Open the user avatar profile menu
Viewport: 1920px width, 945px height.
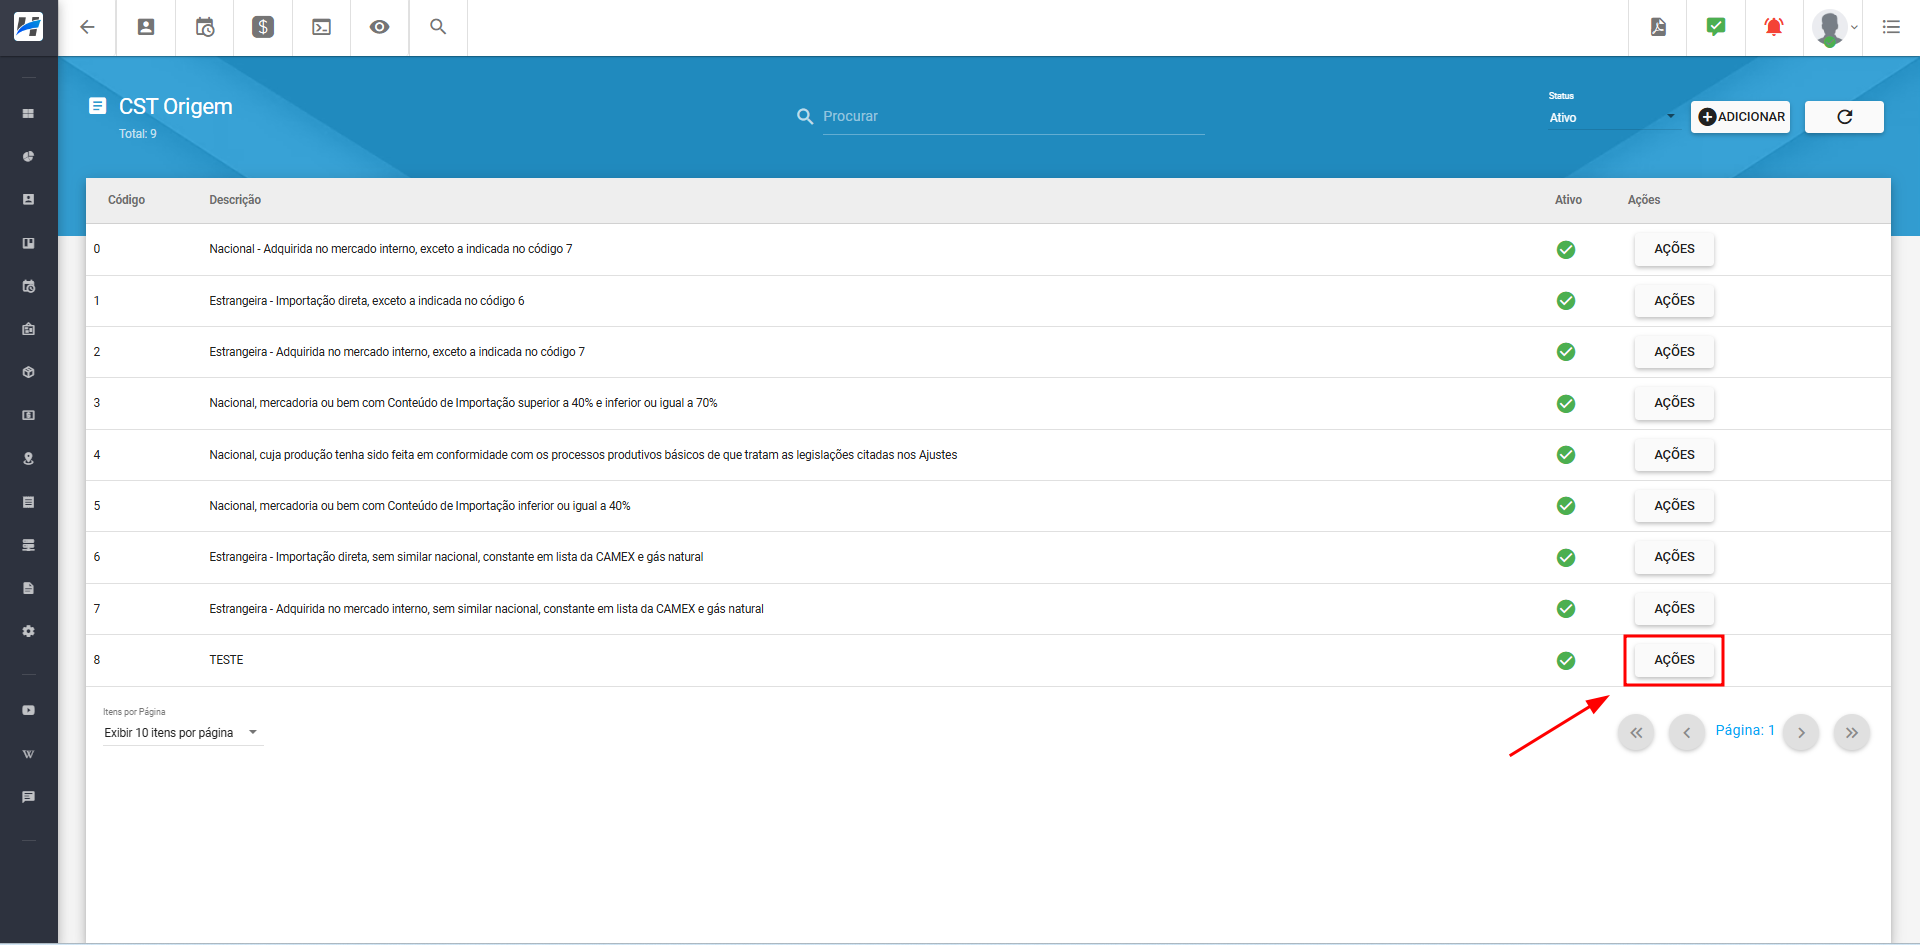coord(1834,28)
